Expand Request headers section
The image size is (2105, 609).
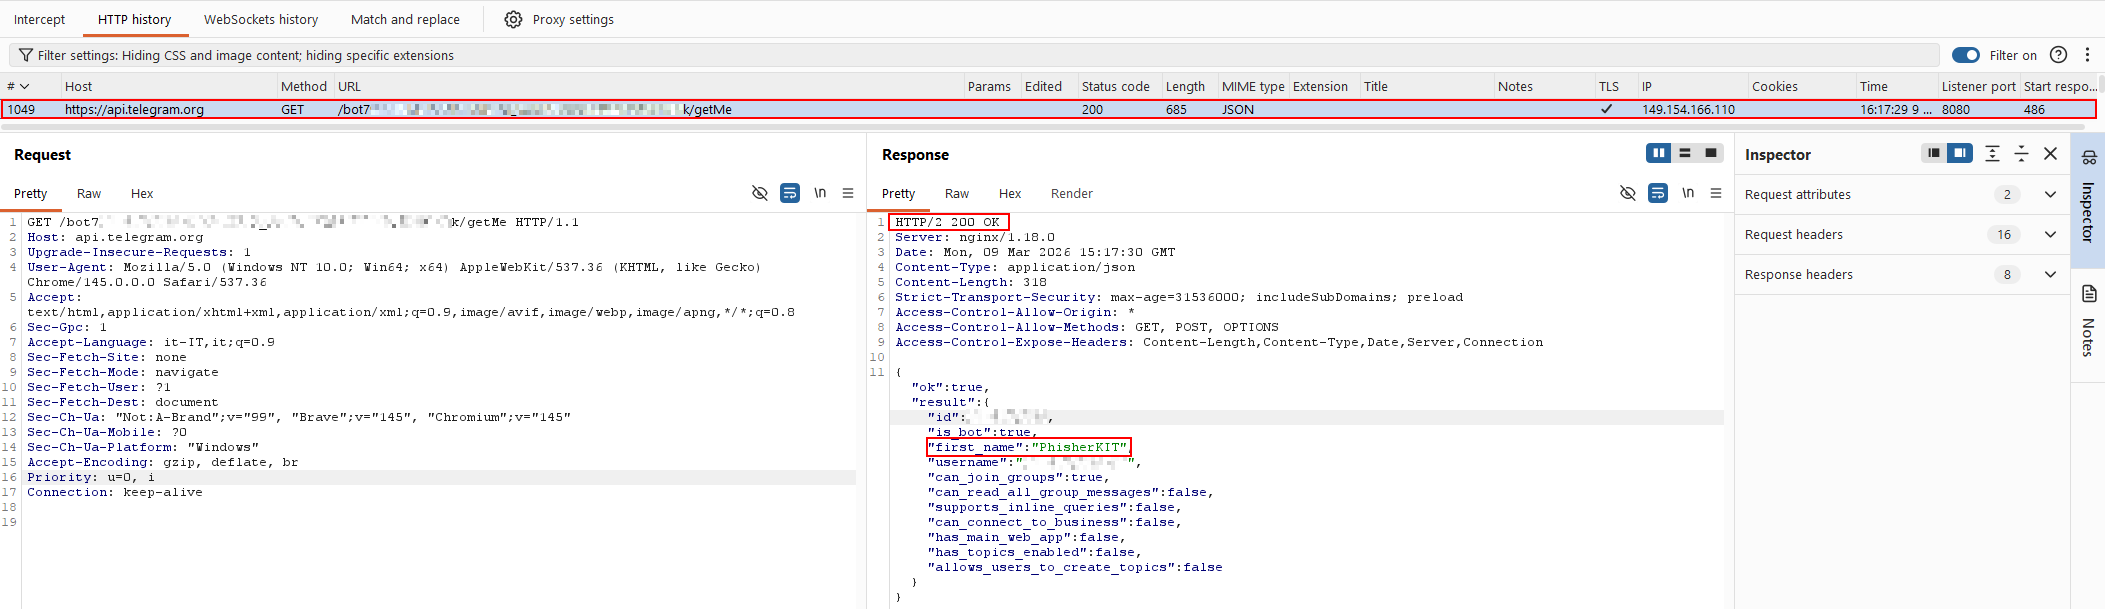[x=2050, y=234]
